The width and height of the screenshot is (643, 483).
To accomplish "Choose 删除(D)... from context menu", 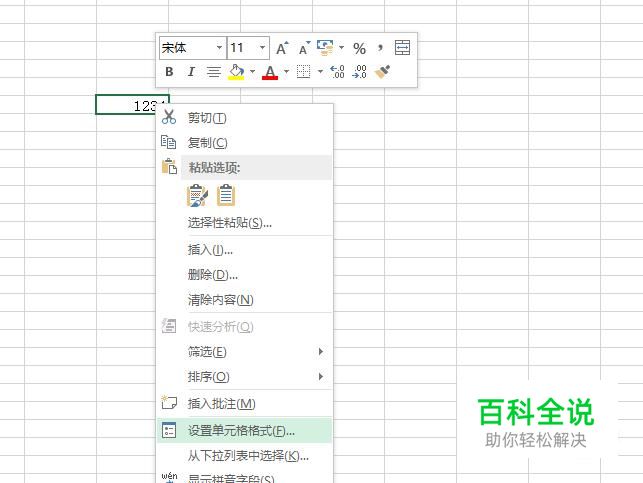I will 244,274.
